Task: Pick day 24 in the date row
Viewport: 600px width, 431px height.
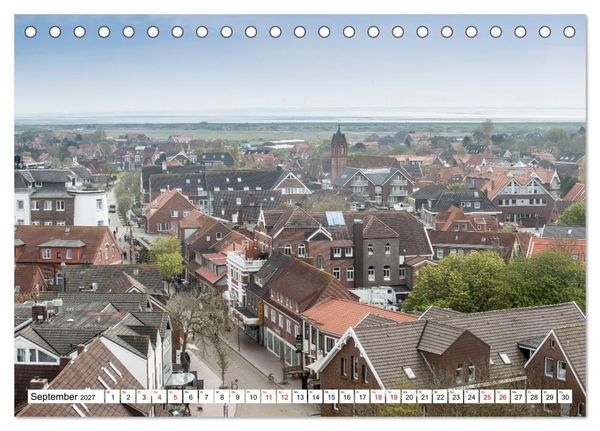Action: coord(471,397)
